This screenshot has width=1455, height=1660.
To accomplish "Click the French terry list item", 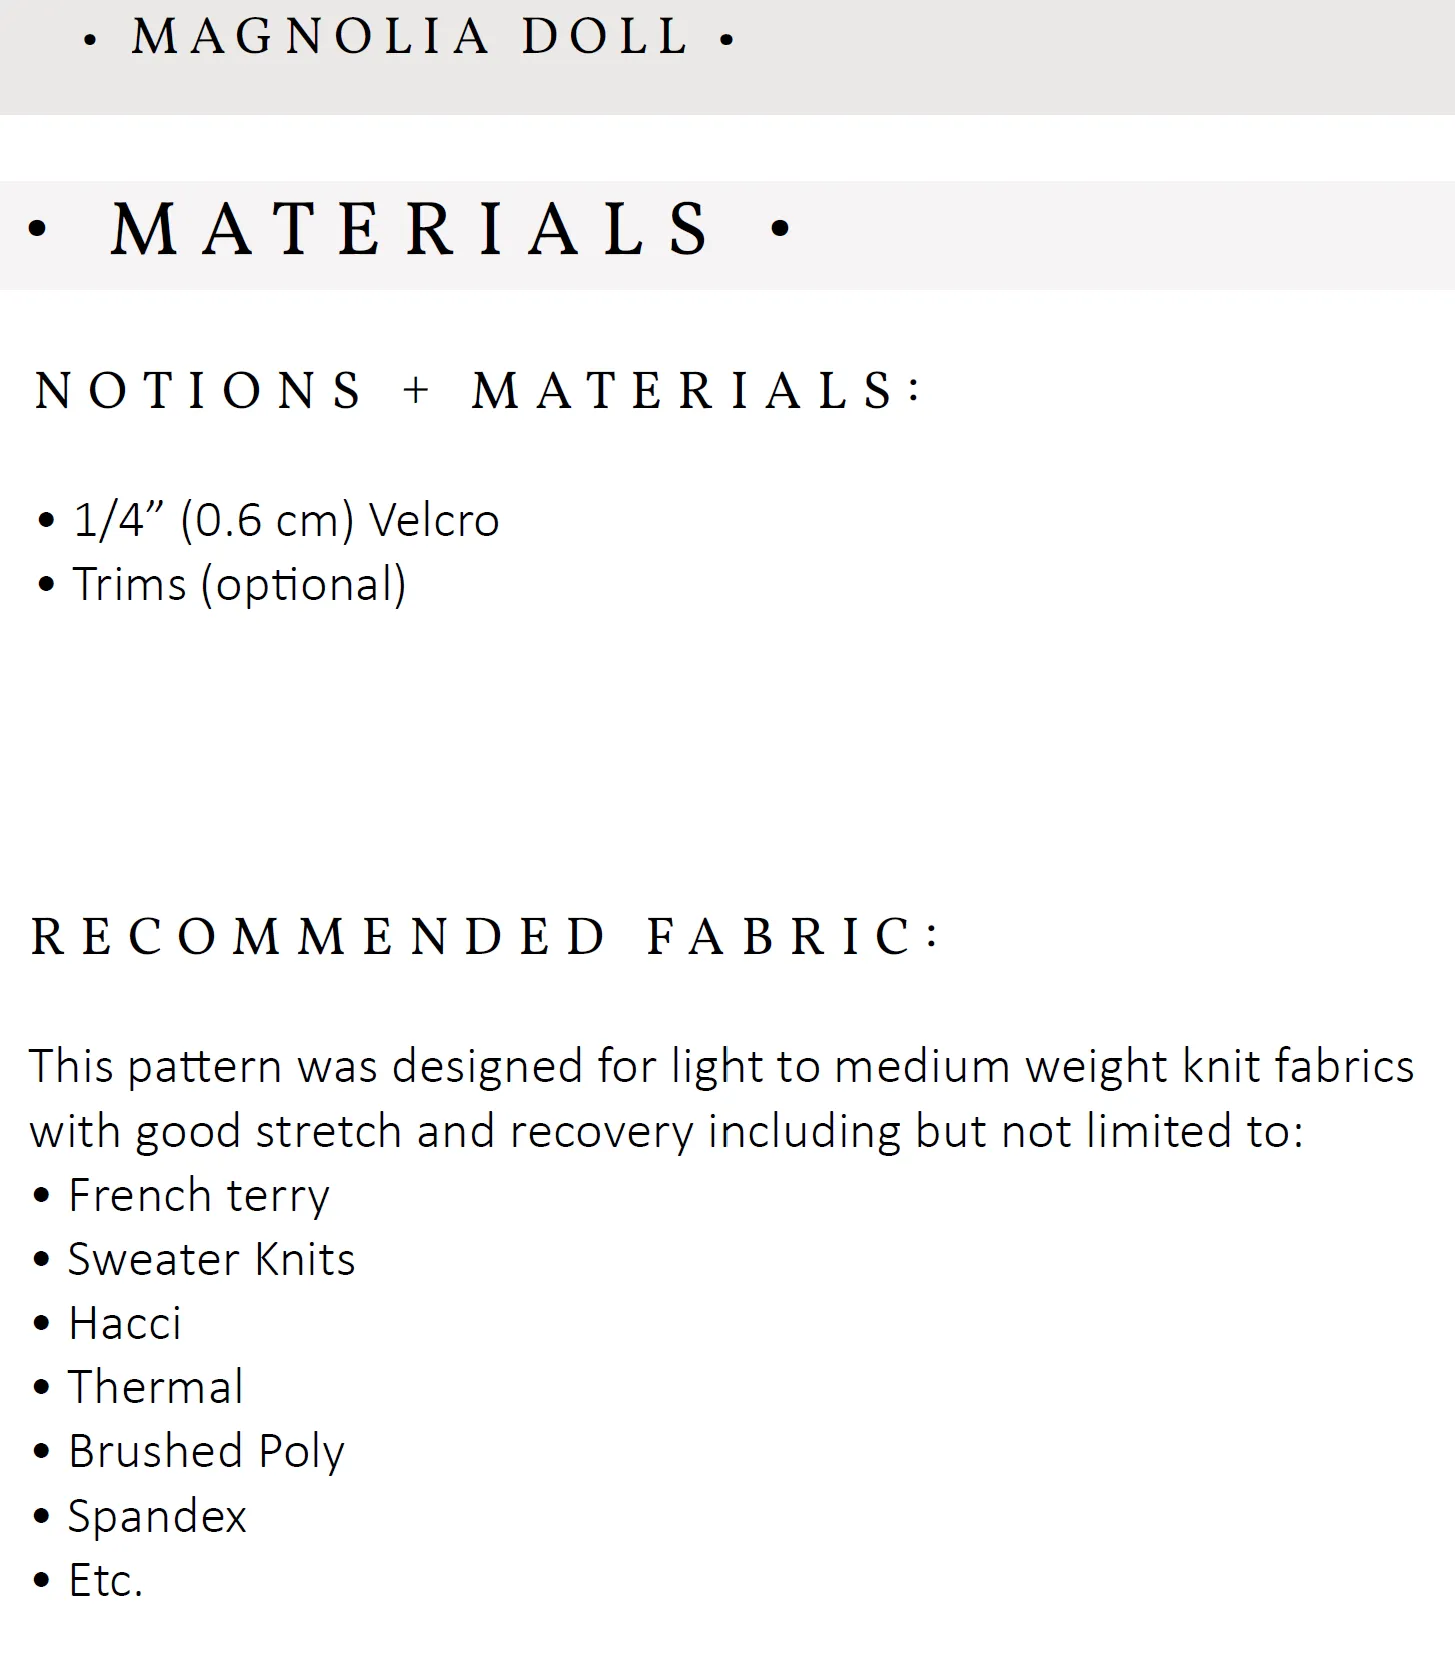I will pos(198,1196).
